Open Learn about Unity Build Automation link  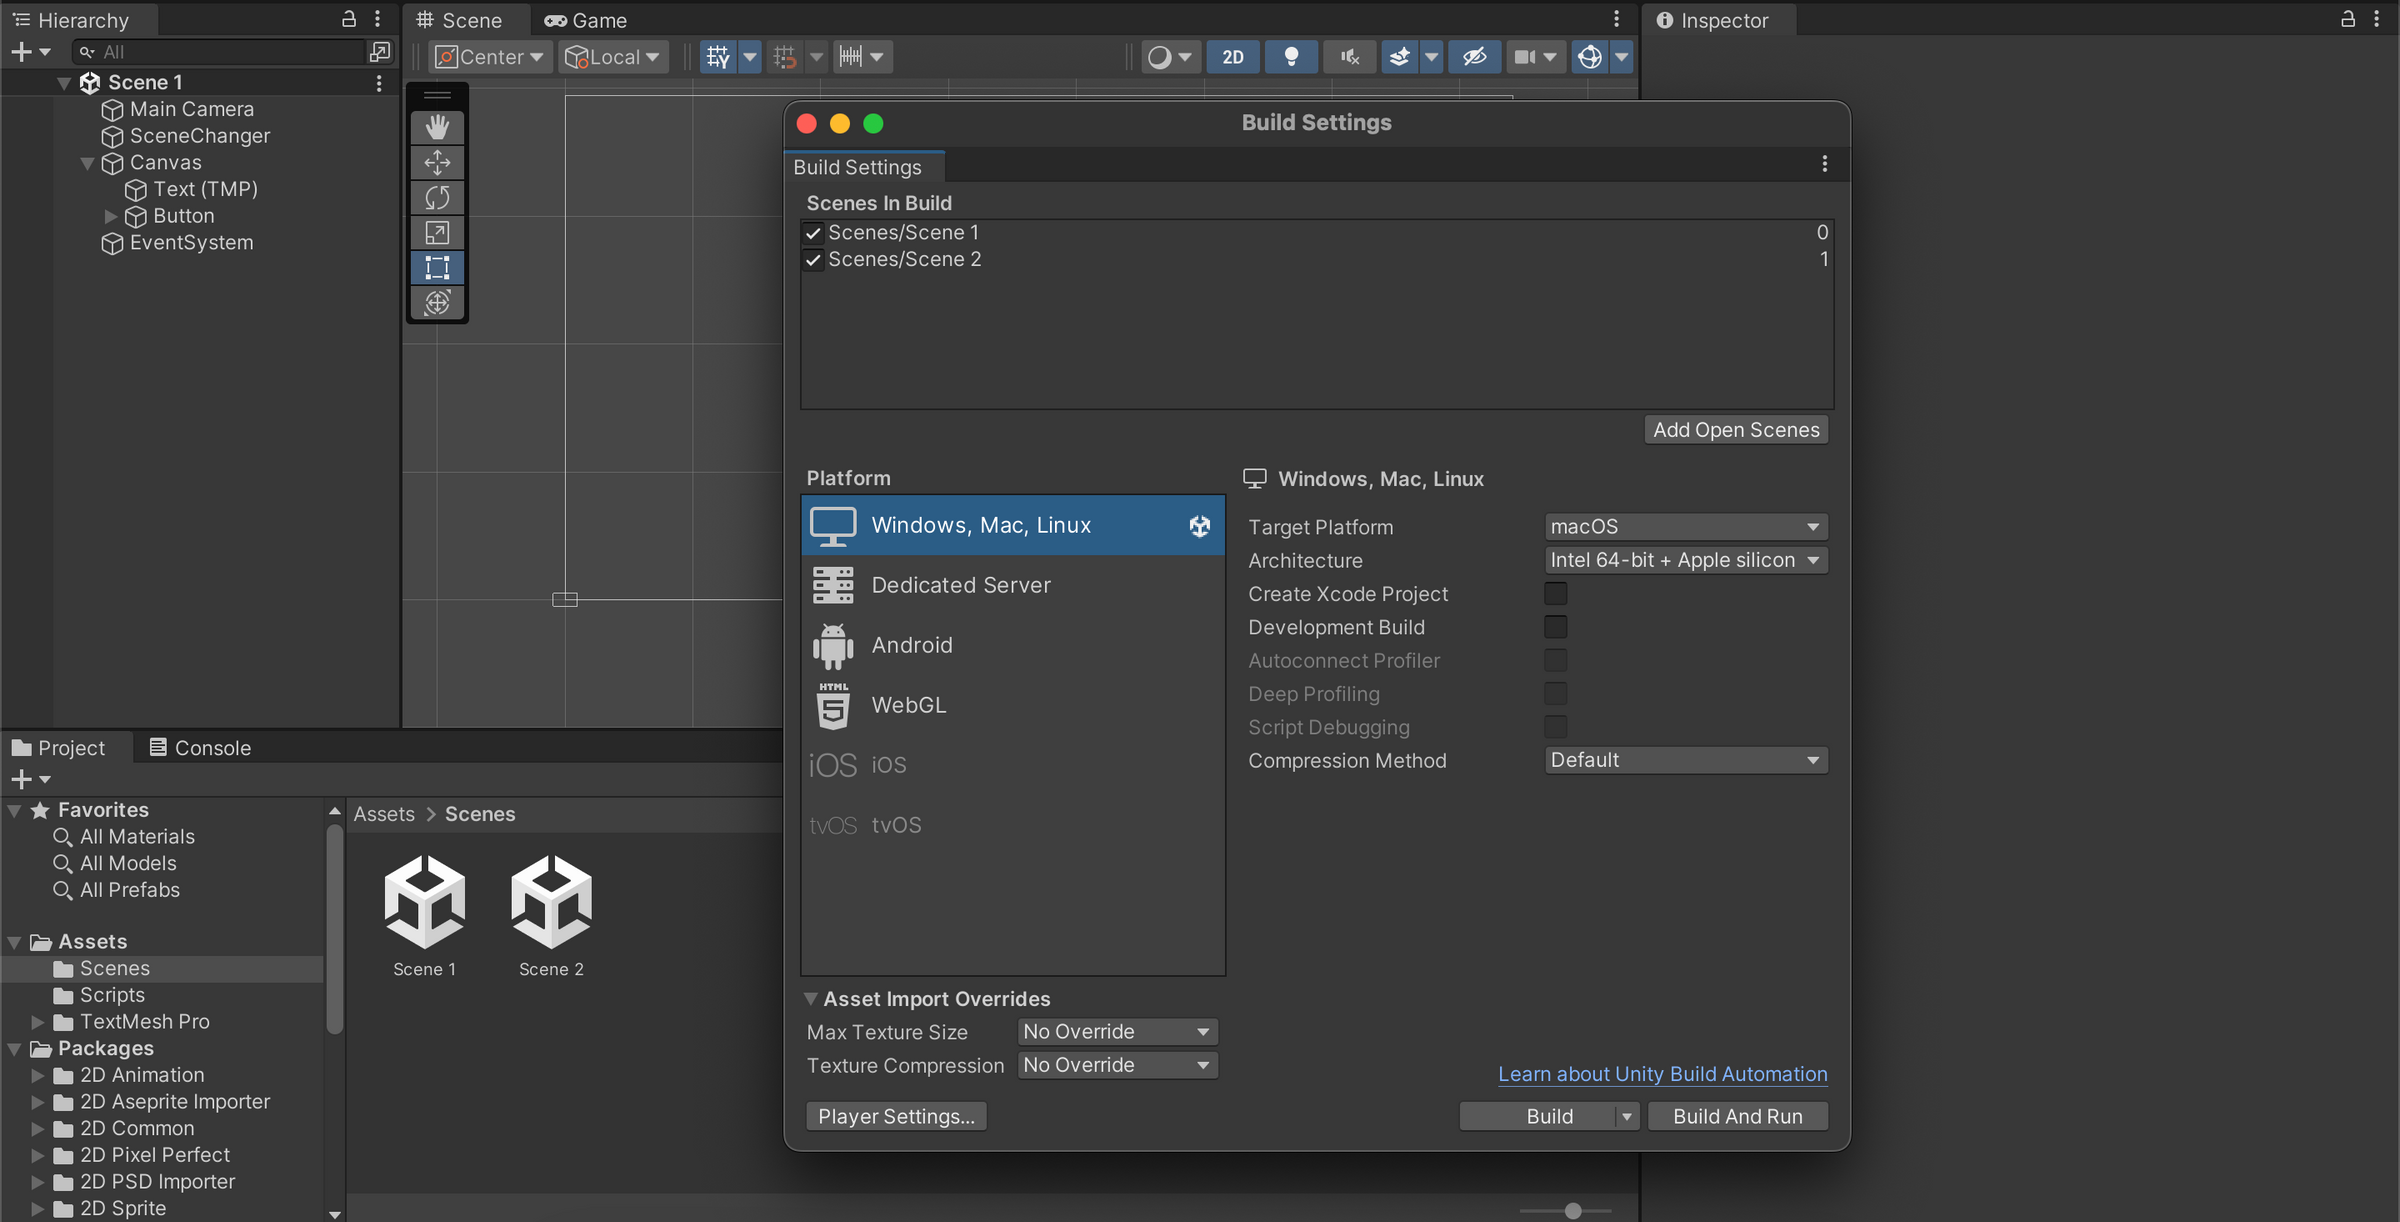click(1662, 1074)
